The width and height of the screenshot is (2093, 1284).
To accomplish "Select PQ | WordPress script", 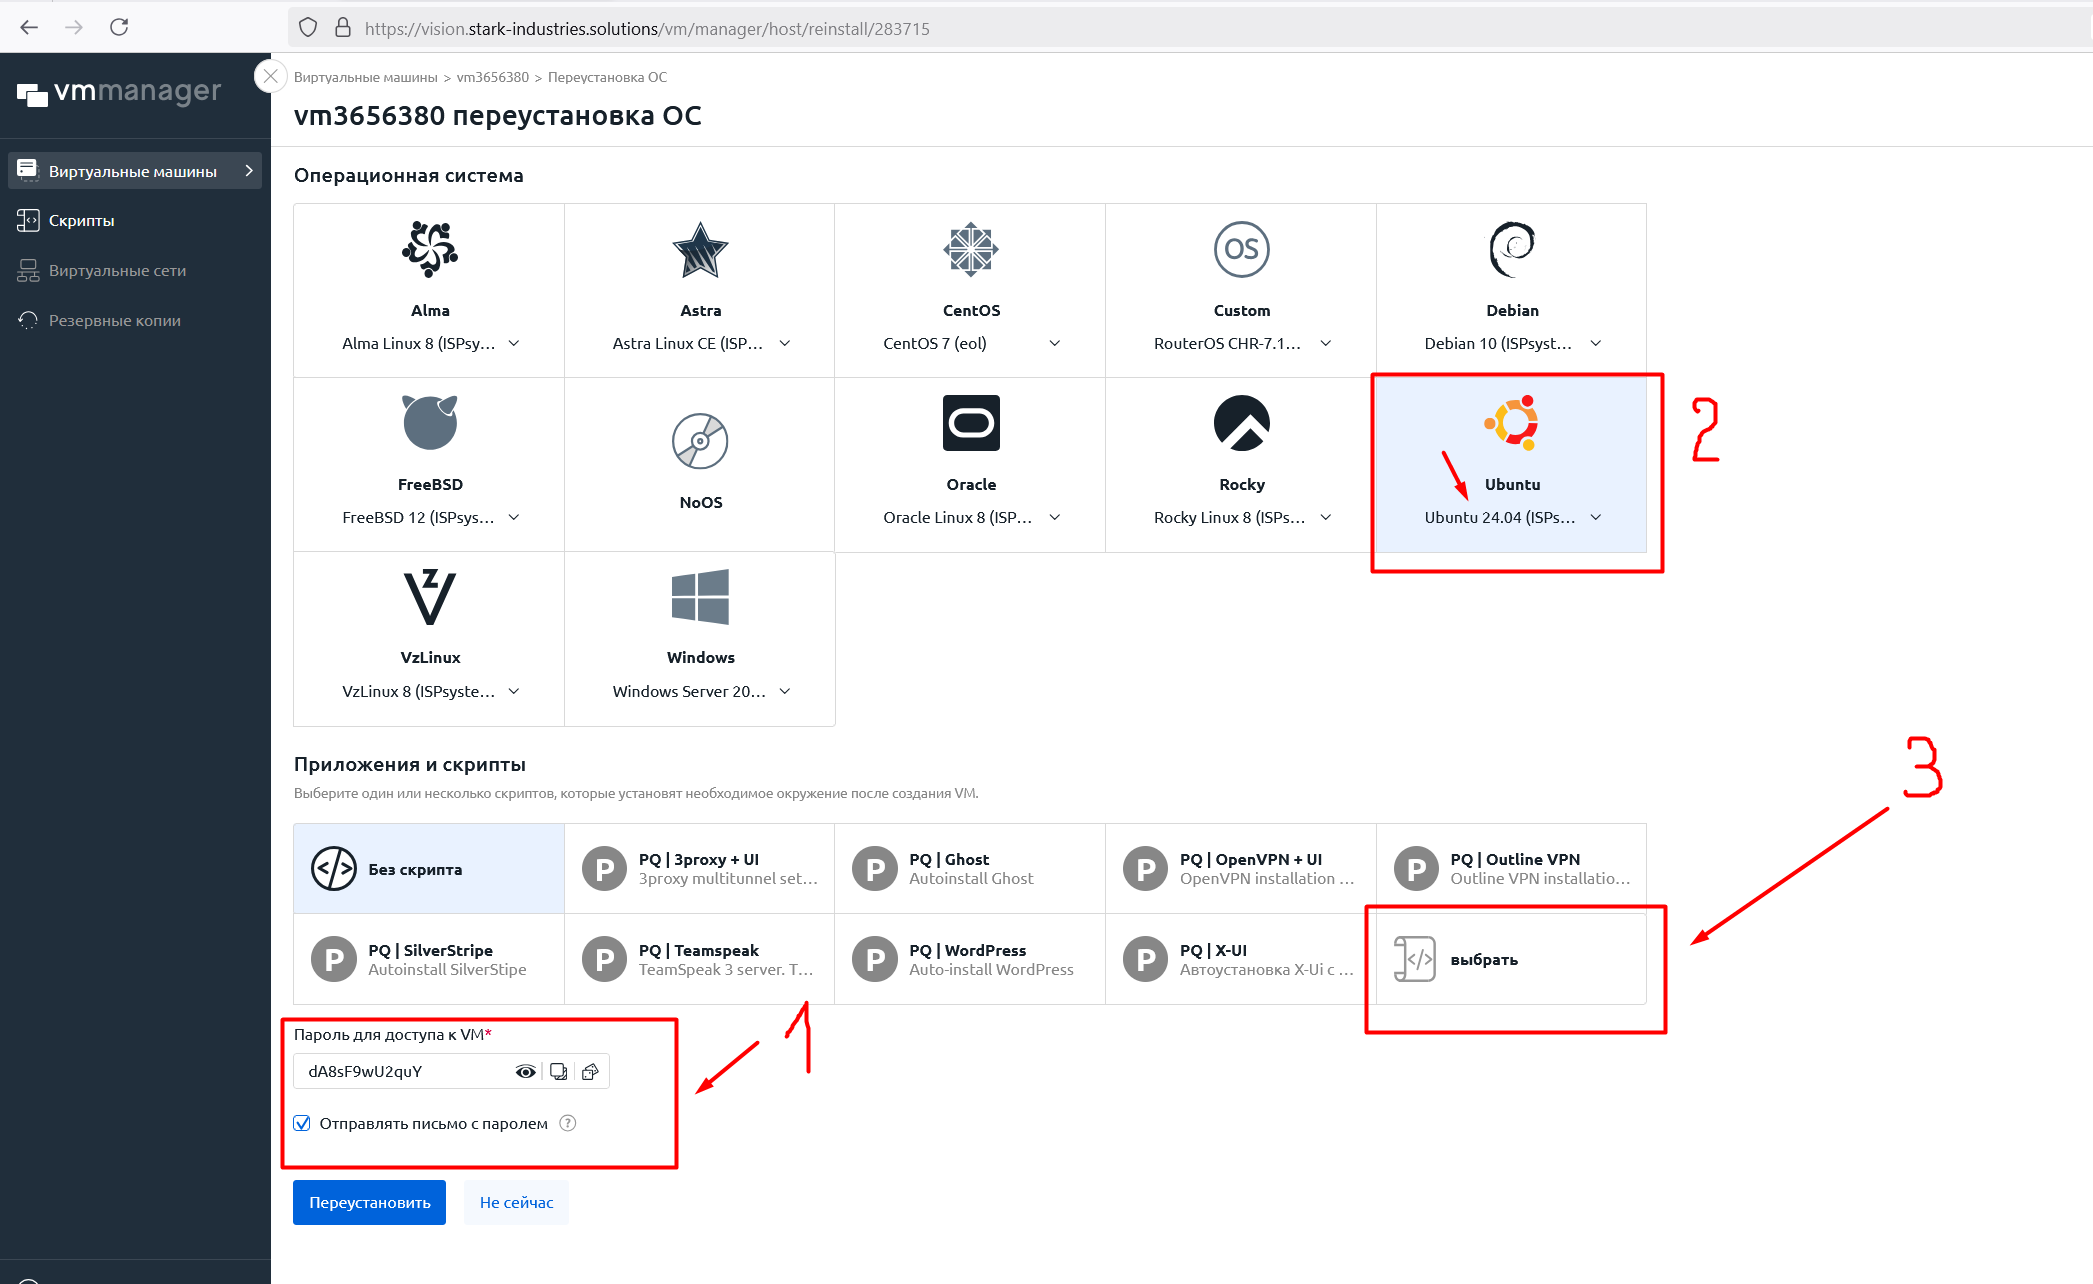I will click(970, 959).
